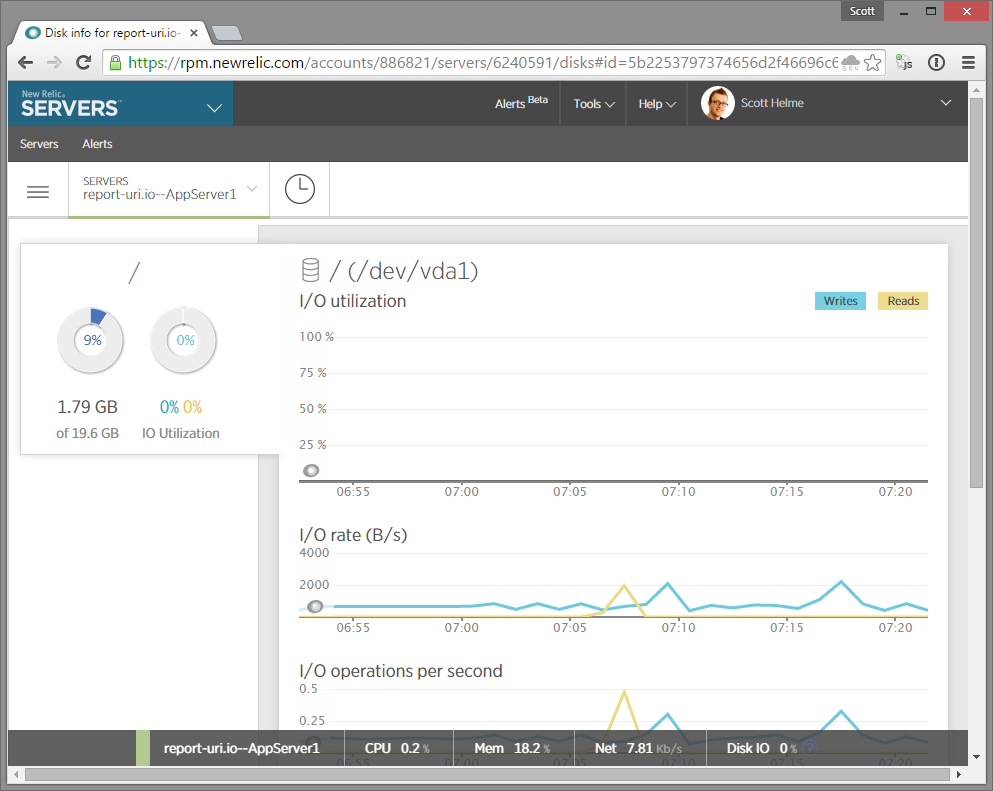This screenshot has width=993, height=791.
Task: Click the green HTTPS padlock icon
Action: [x=115, y=62]
